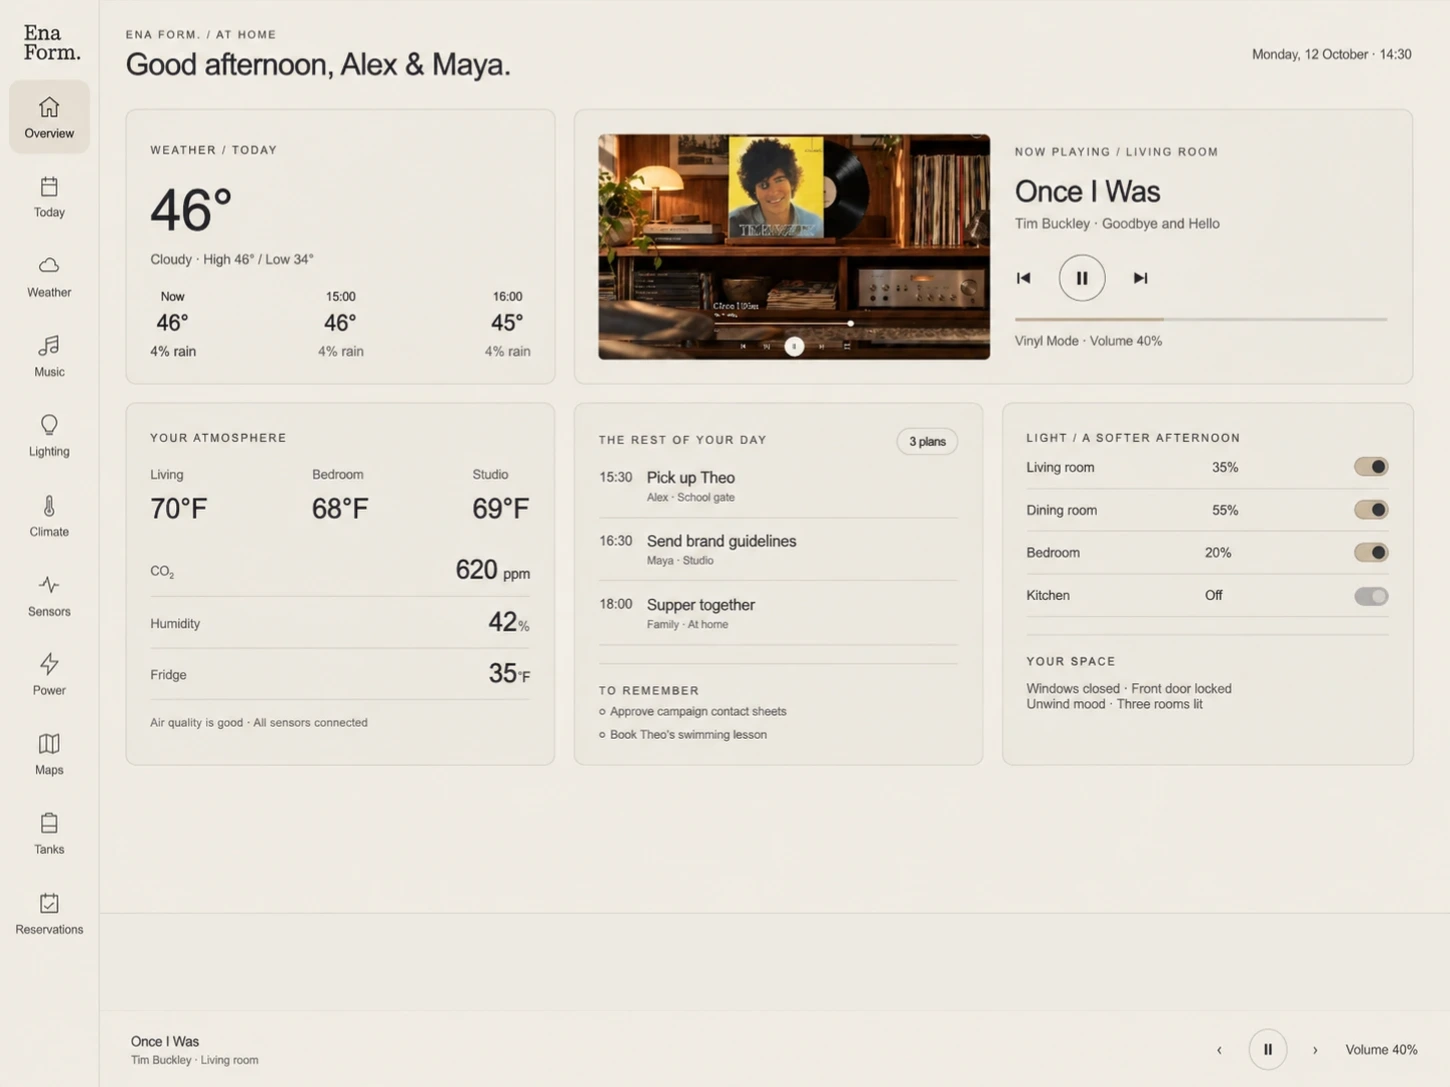Go to previous track in bottom bar
This screenshot has height=1087, width=1450.
pos(1219,1050)
